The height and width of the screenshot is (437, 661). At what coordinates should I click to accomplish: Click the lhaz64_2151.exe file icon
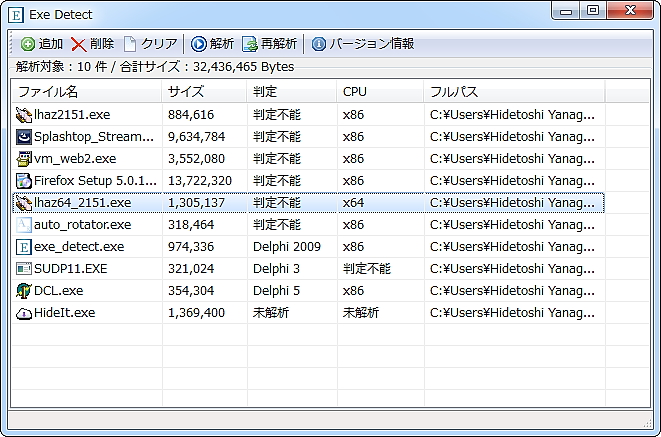click(24, 203)
